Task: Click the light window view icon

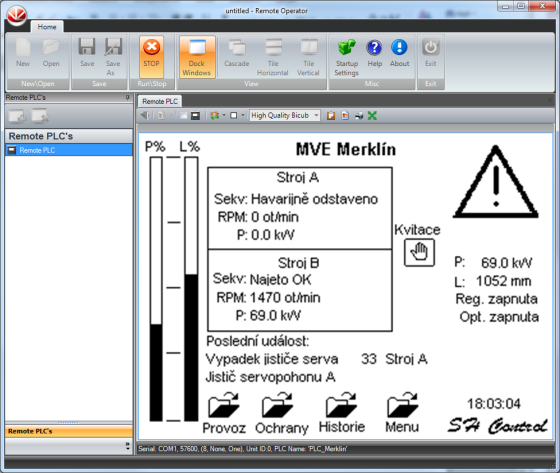Action: click(184, 115)
